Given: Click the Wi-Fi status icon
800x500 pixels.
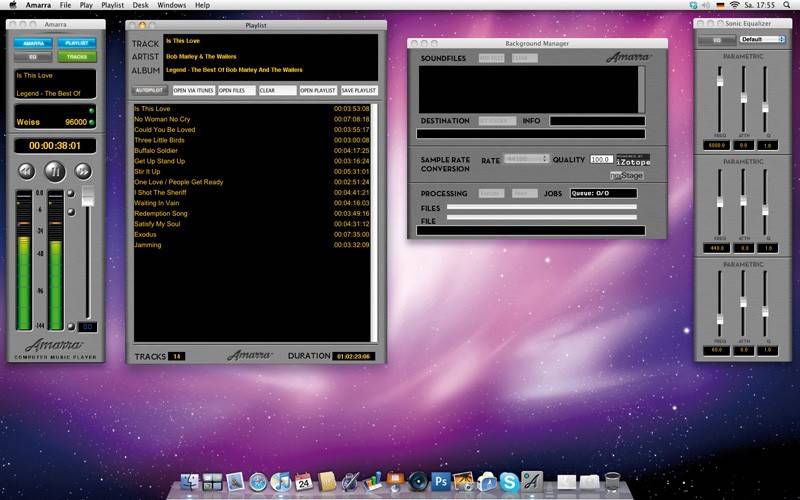Looking at the screenshot, I should pyautogui.click(x=735, y=5).
